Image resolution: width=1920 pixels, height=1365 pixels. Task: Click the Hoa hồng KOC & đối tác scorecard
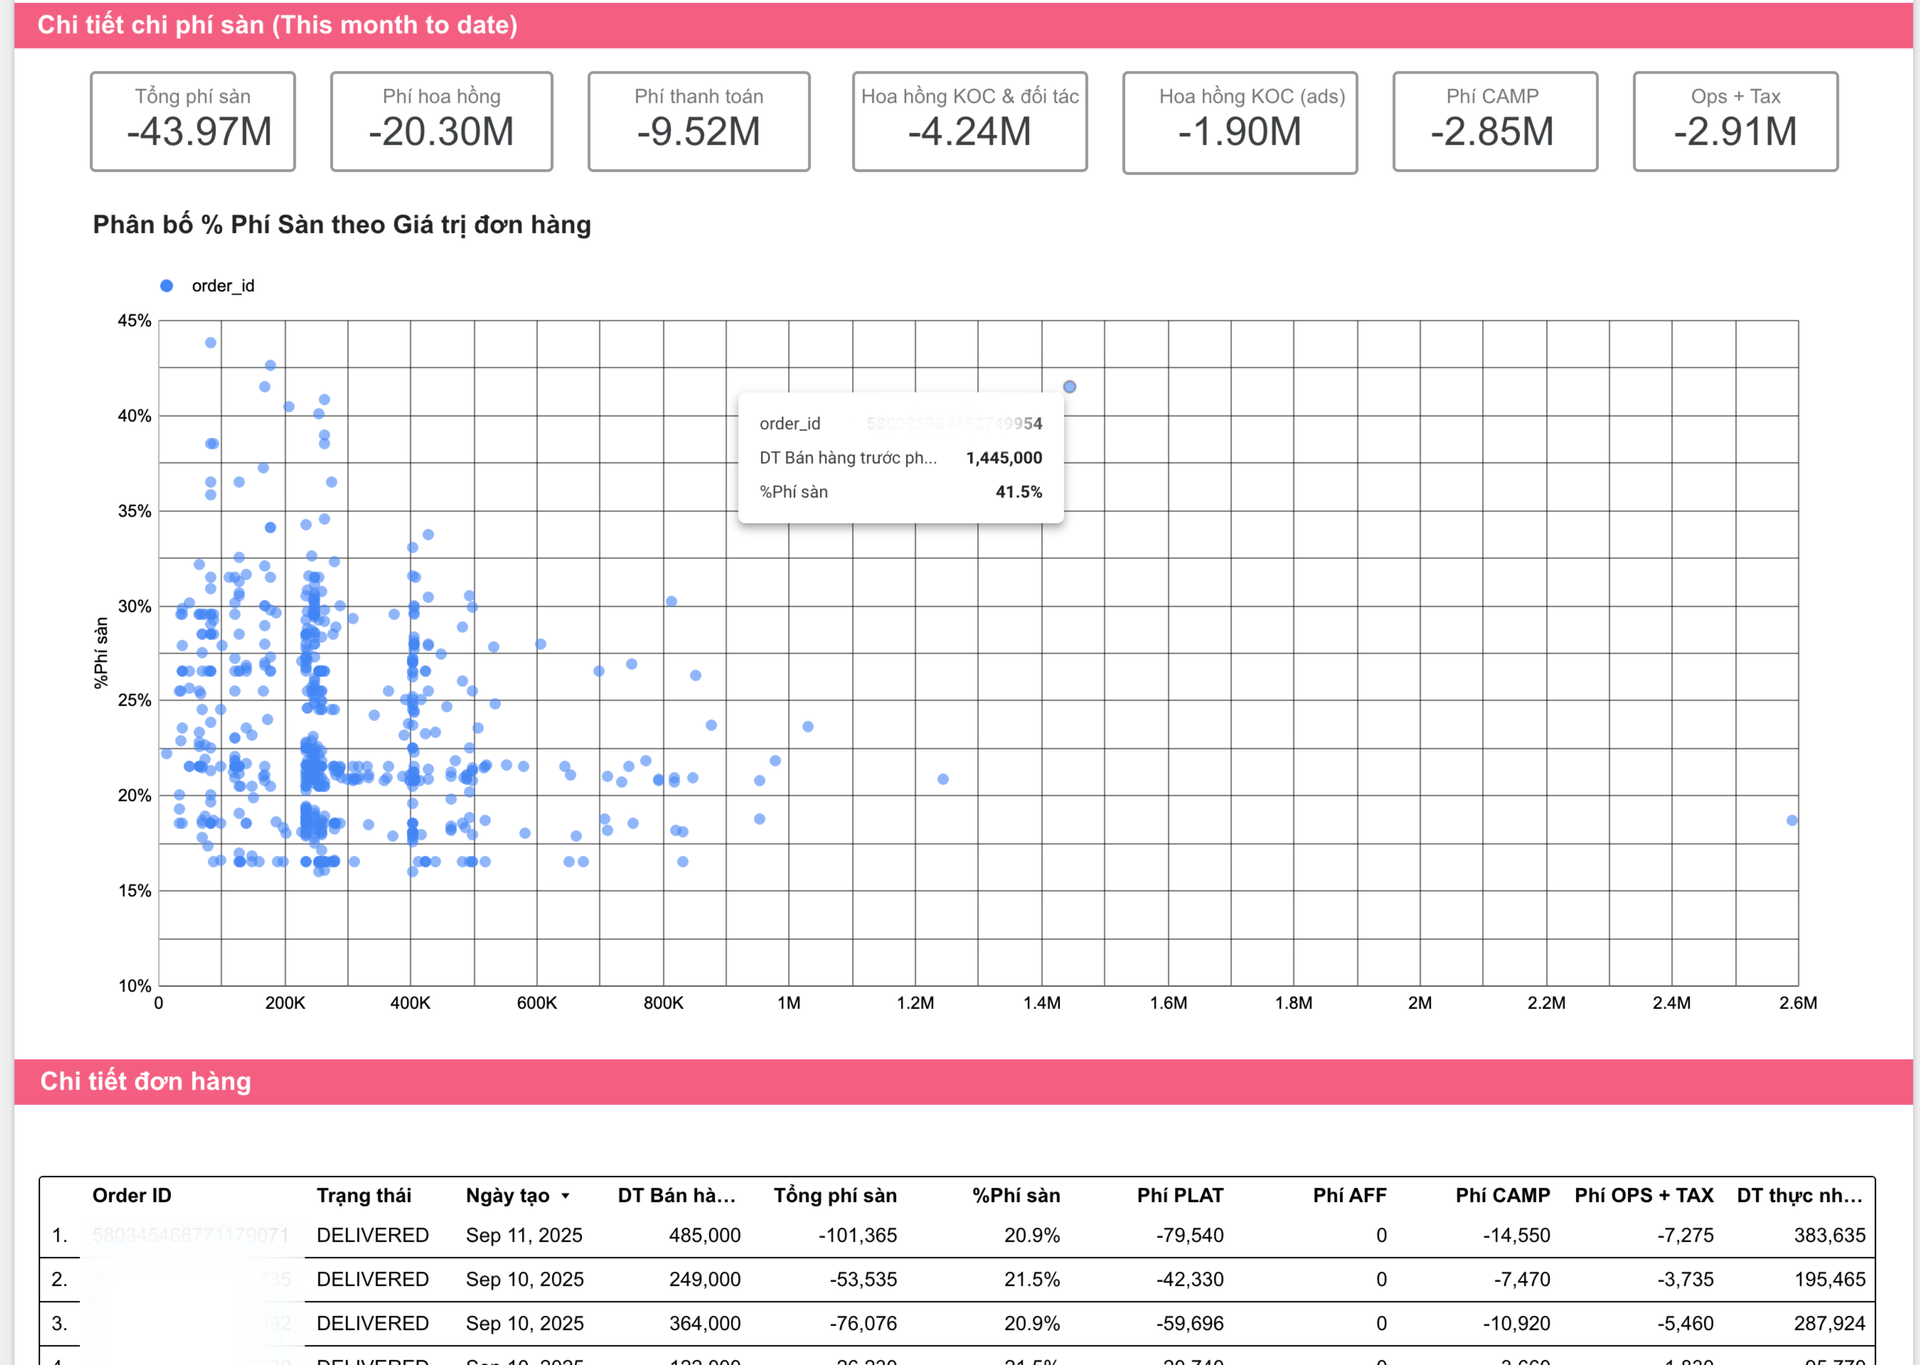click(969, 121)
